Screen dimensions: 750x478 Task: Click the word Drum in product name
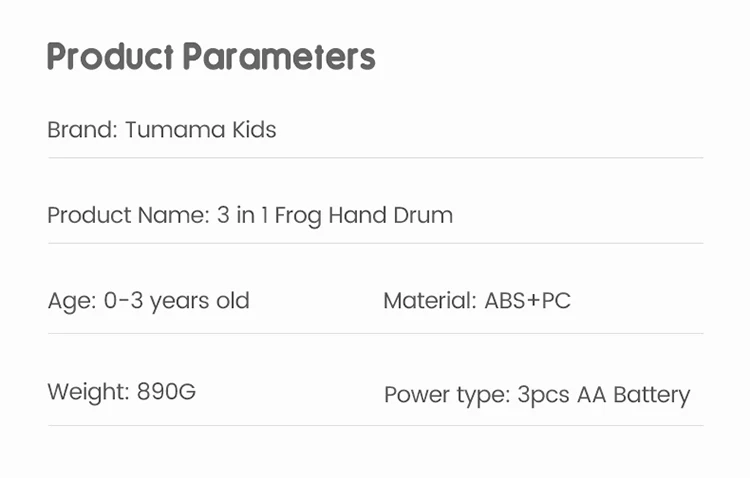[423, 215]
